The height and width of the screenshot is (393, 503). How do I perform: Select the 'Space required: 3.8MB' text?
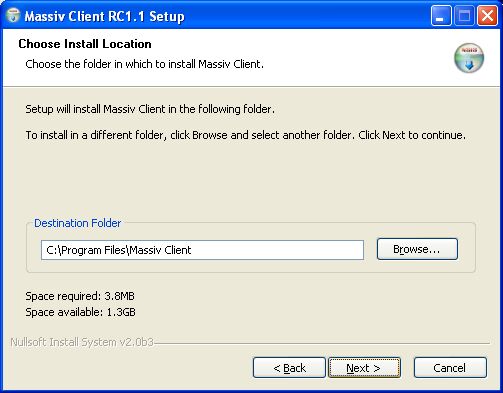(80, 296)
